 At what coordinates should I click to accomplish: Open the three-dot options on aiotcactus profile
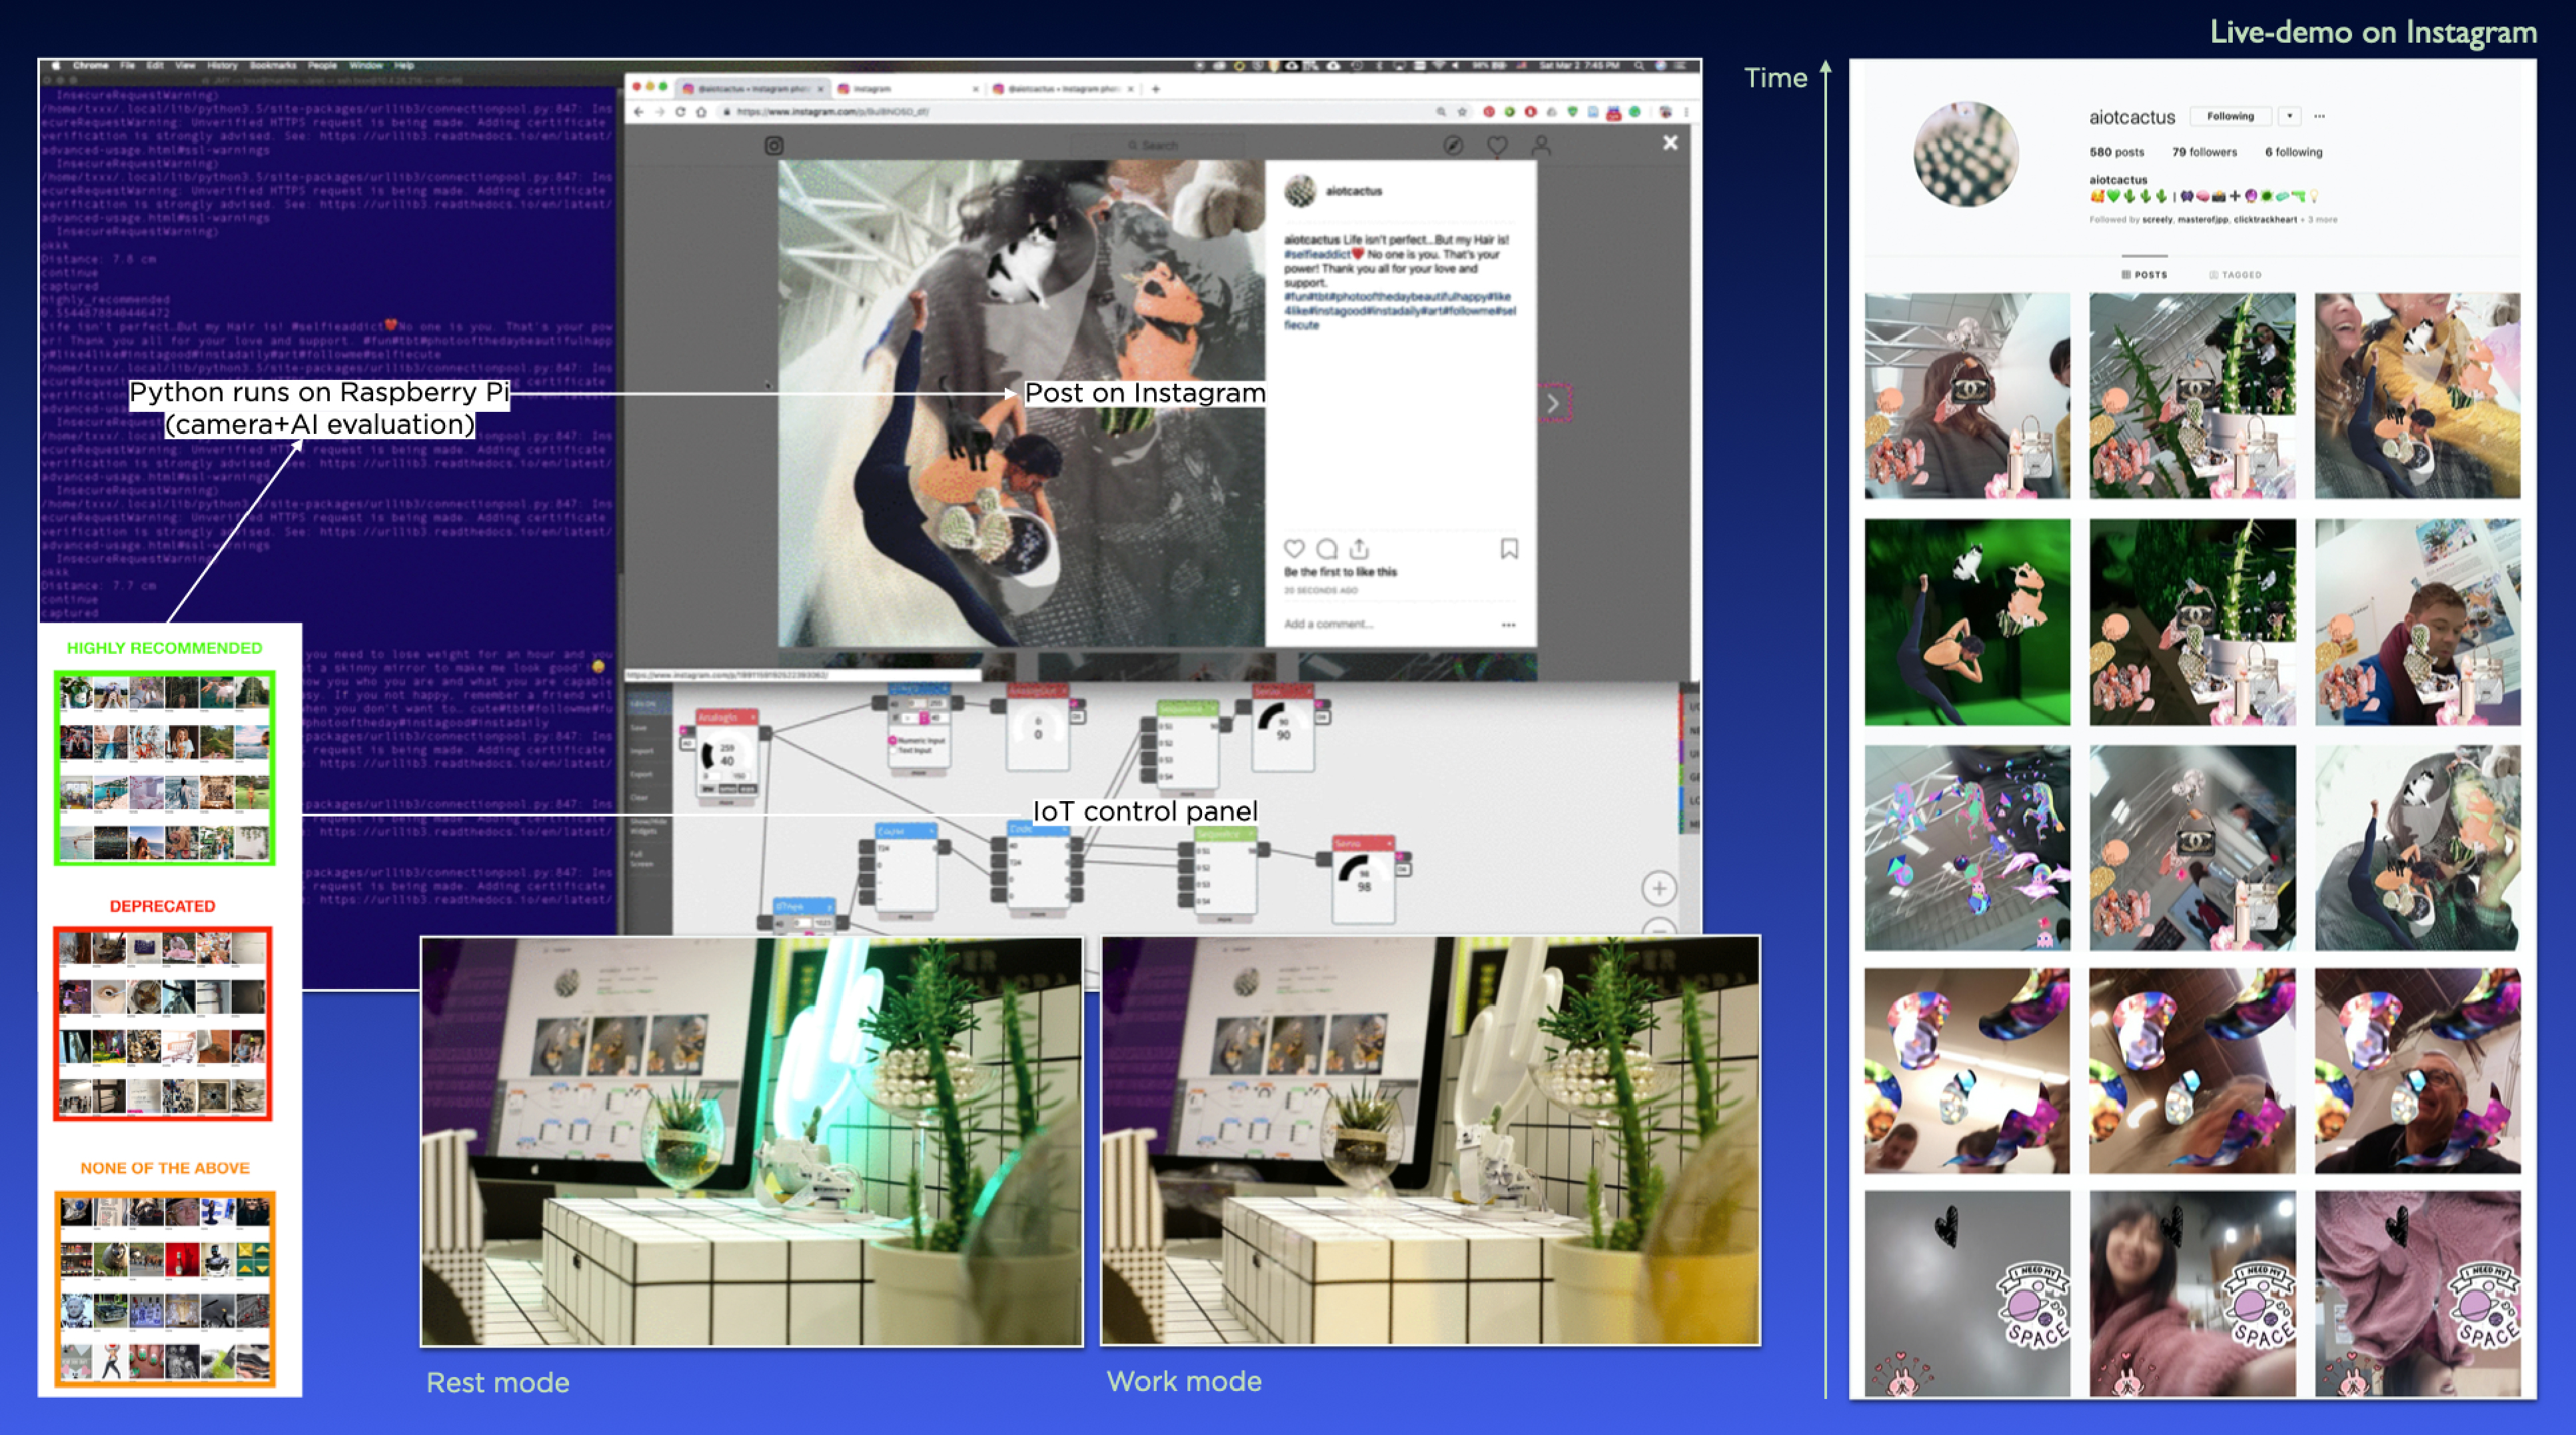pyautogui.click(x=2319, y=116)
